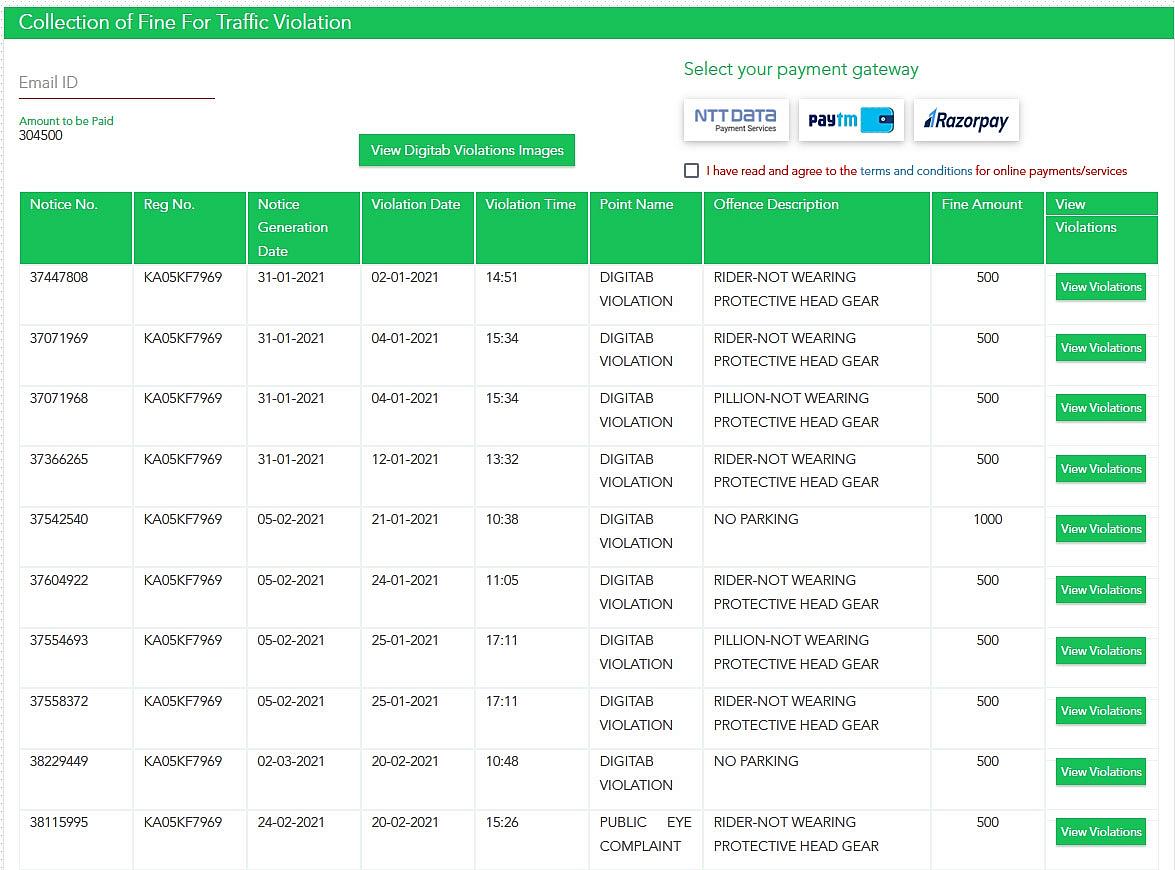View violations for Public Eye complaint 38115995
This screenshot has height=870, width=1175.
point(1101,832)
